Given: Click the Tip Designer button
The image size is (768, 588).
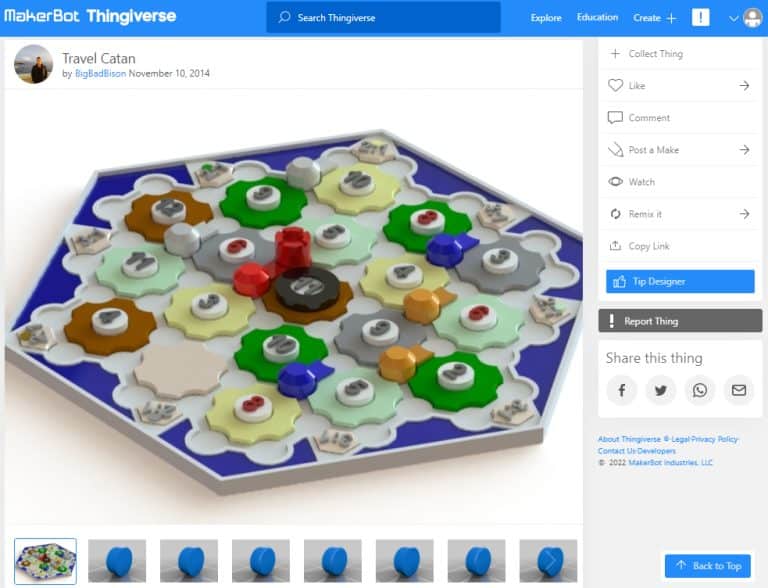Looking at the screenshot, I should click(680, 281).
